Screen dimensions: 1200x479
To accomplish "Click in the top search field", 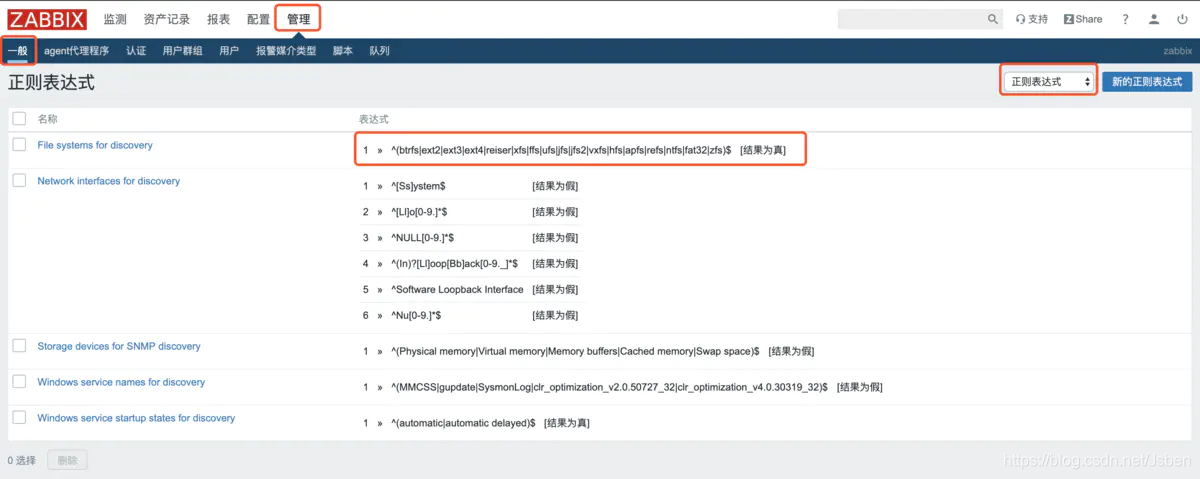I will click(x=911, y=19).
